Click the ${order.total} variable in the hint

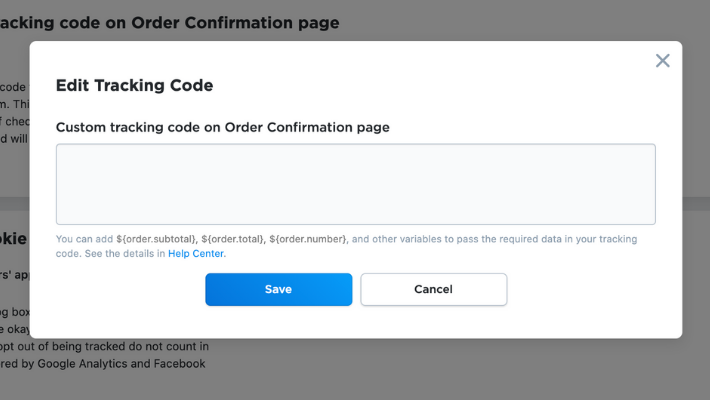click(232, 239)
